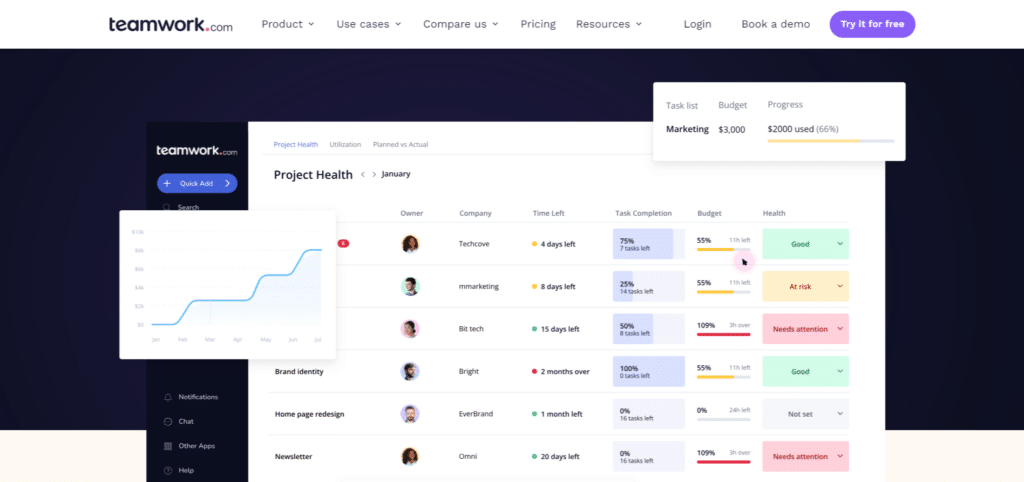Click the plus icon on Quick Add

click(167, 184)
